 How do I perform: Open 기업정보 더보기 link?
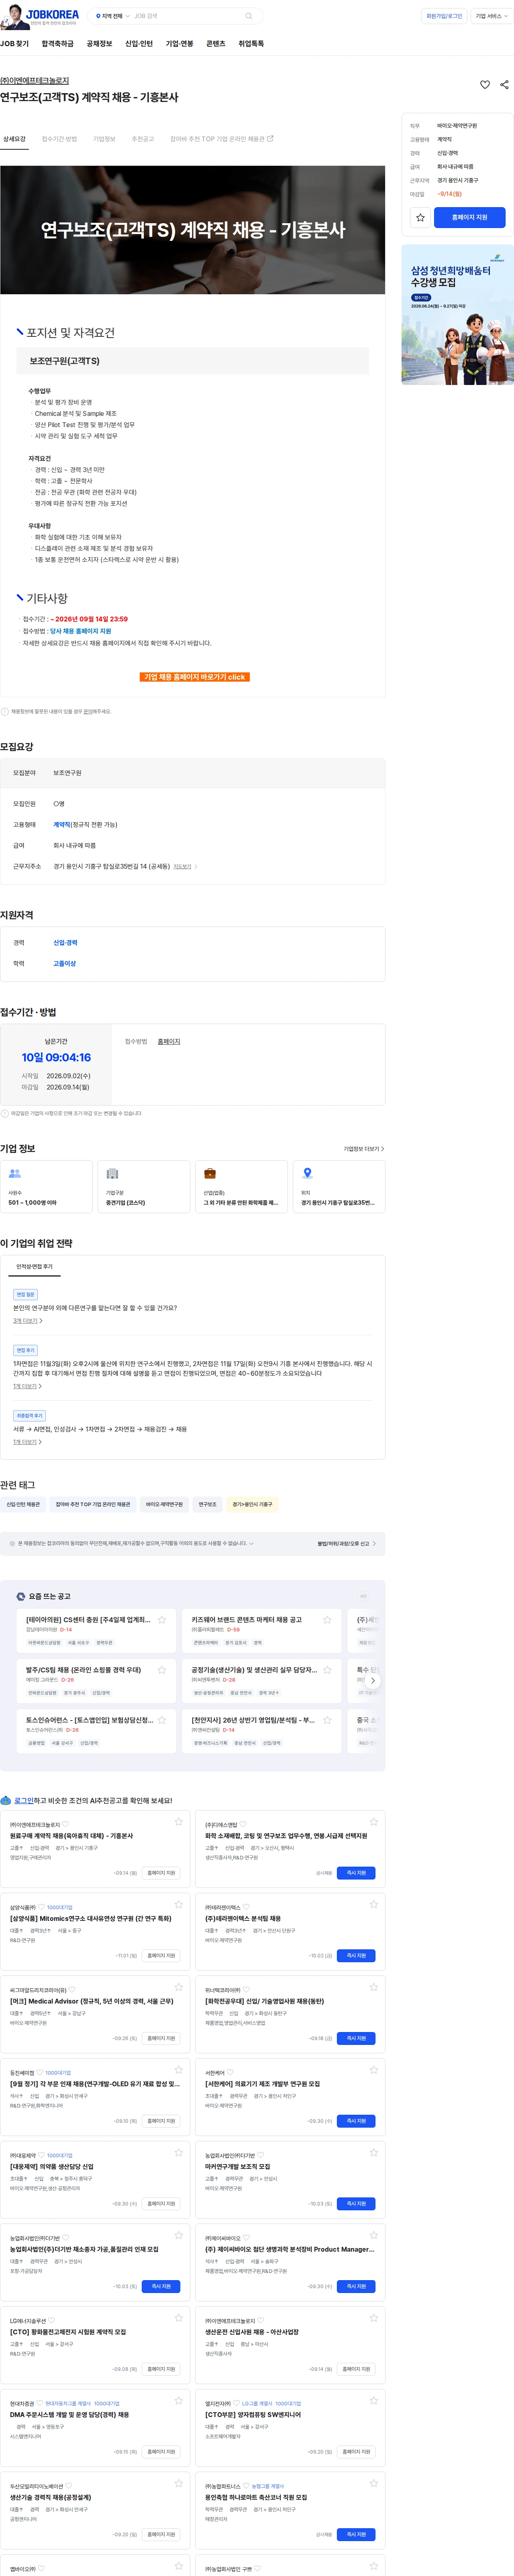point(364,1149)
